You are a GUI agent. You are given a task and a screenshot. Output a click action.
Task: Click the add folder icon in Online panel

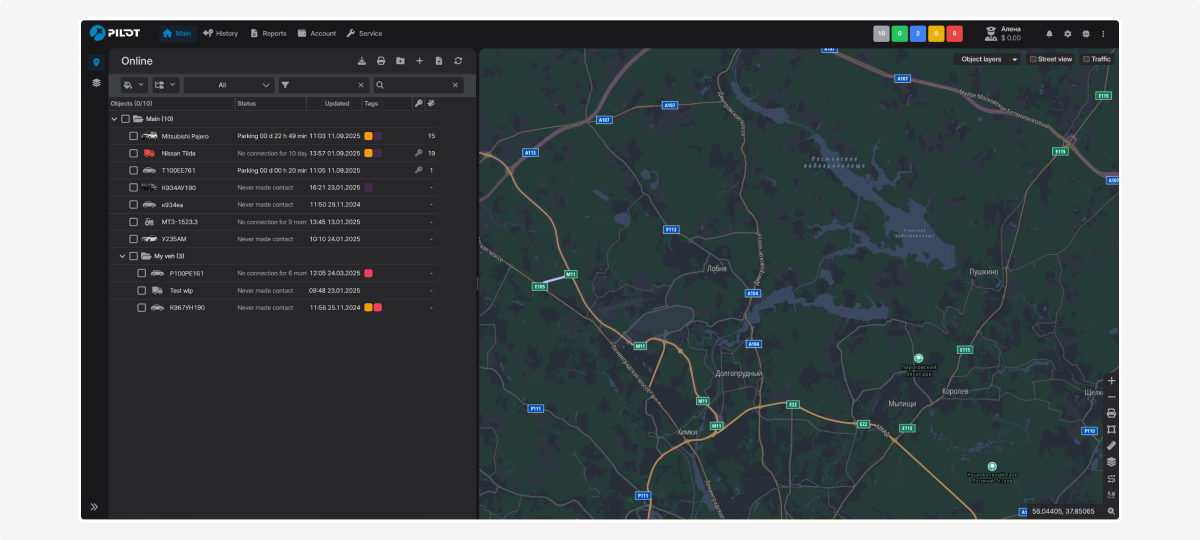tap(400, 61)
